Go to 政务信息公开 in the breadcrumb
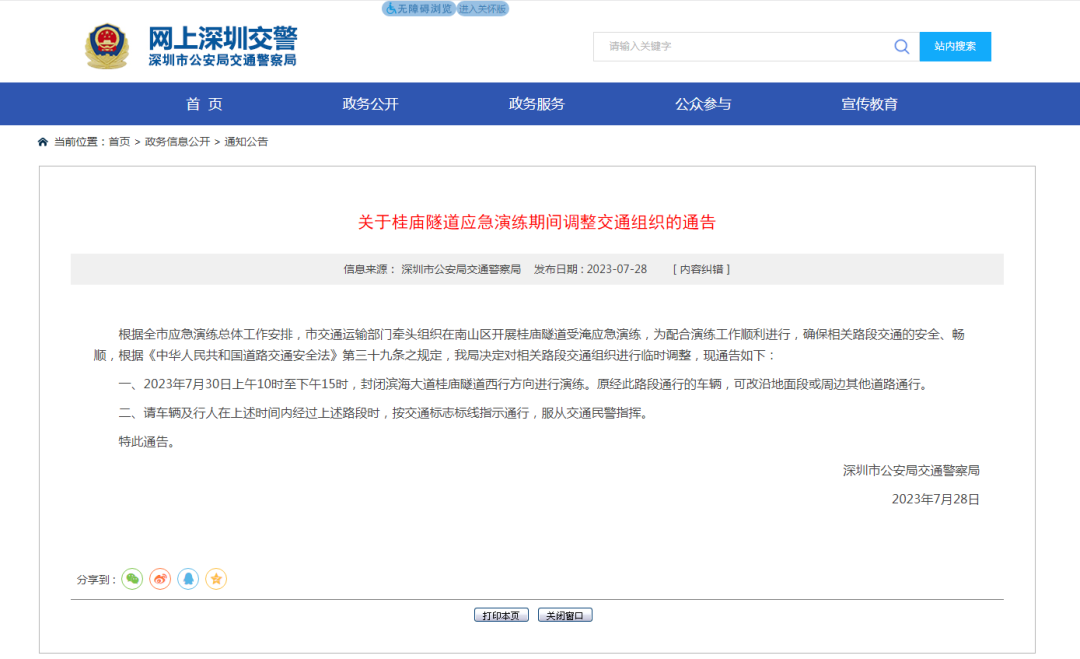 [x=177, y=142]
